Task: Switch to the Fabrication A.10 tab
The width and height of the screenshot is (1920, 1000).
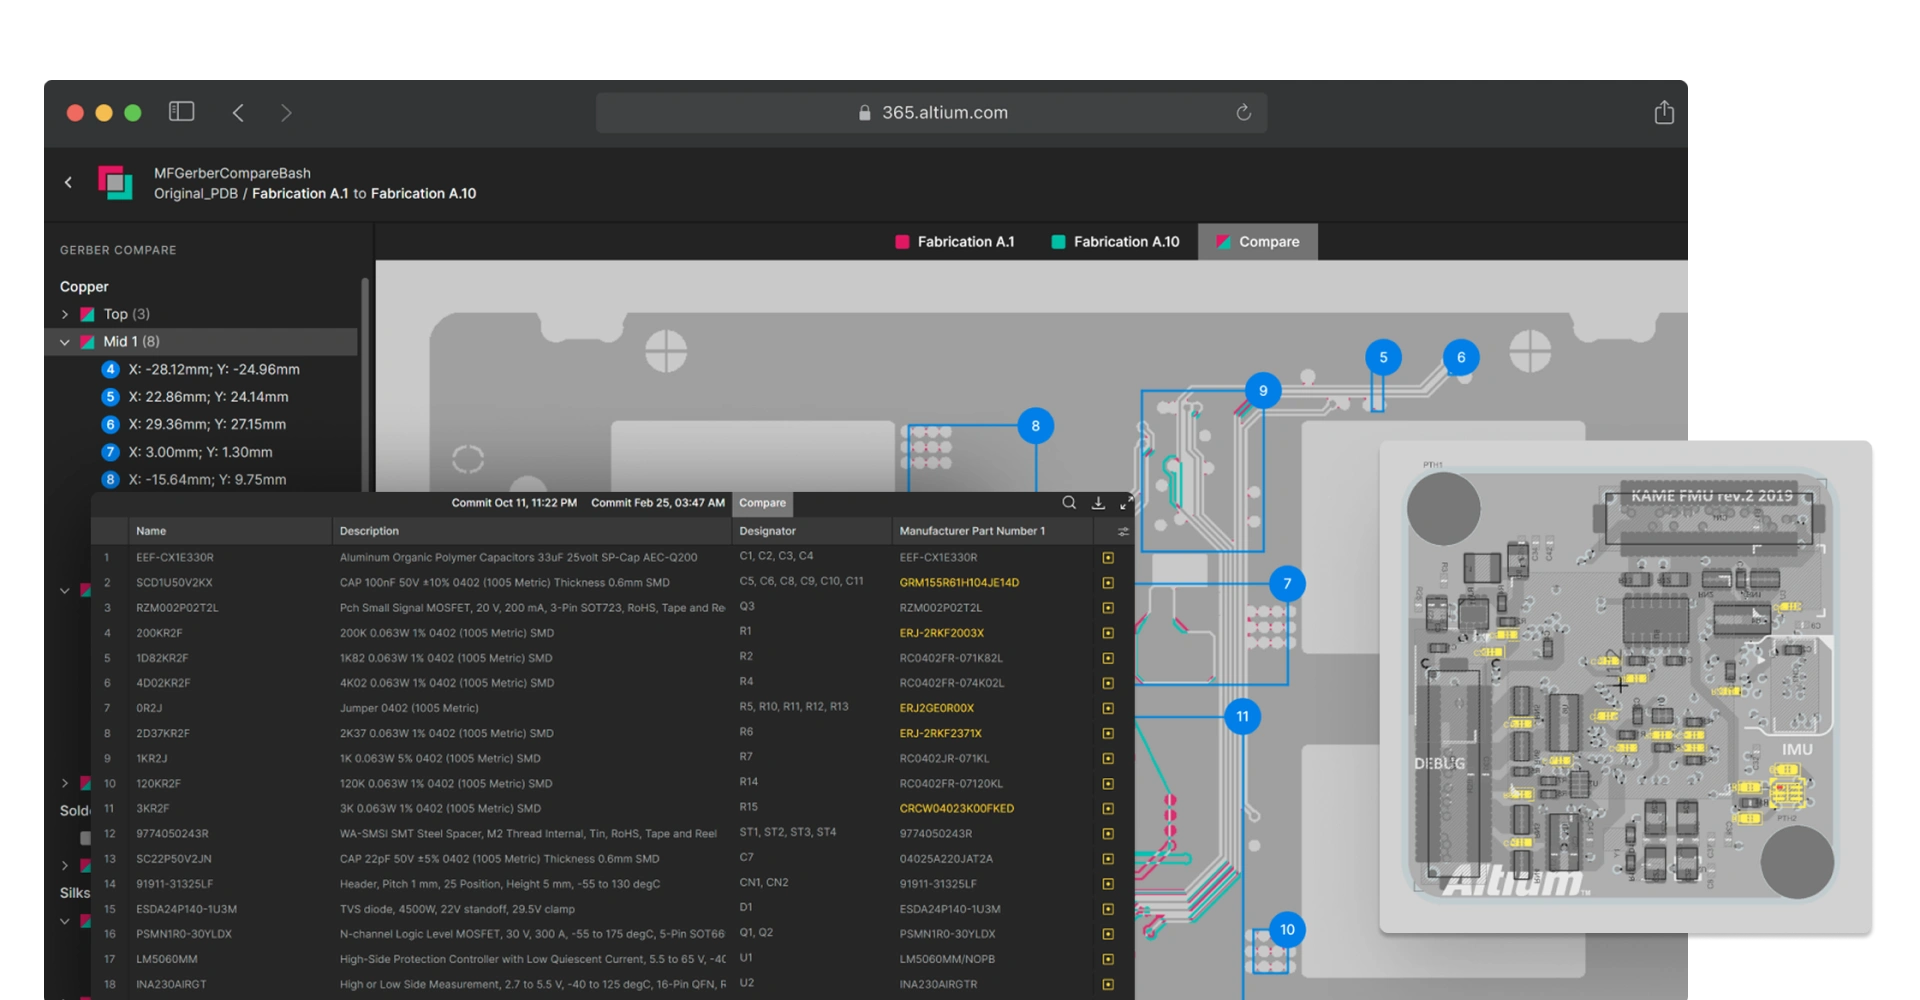Action: (x=1116, y=242)
